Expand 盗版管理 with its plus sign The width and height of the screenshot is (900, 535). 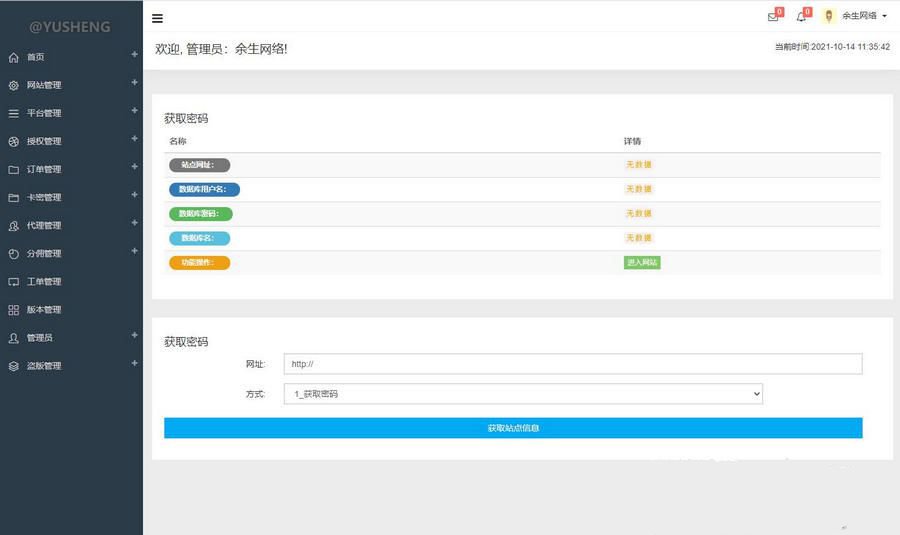tap(134, 363)
